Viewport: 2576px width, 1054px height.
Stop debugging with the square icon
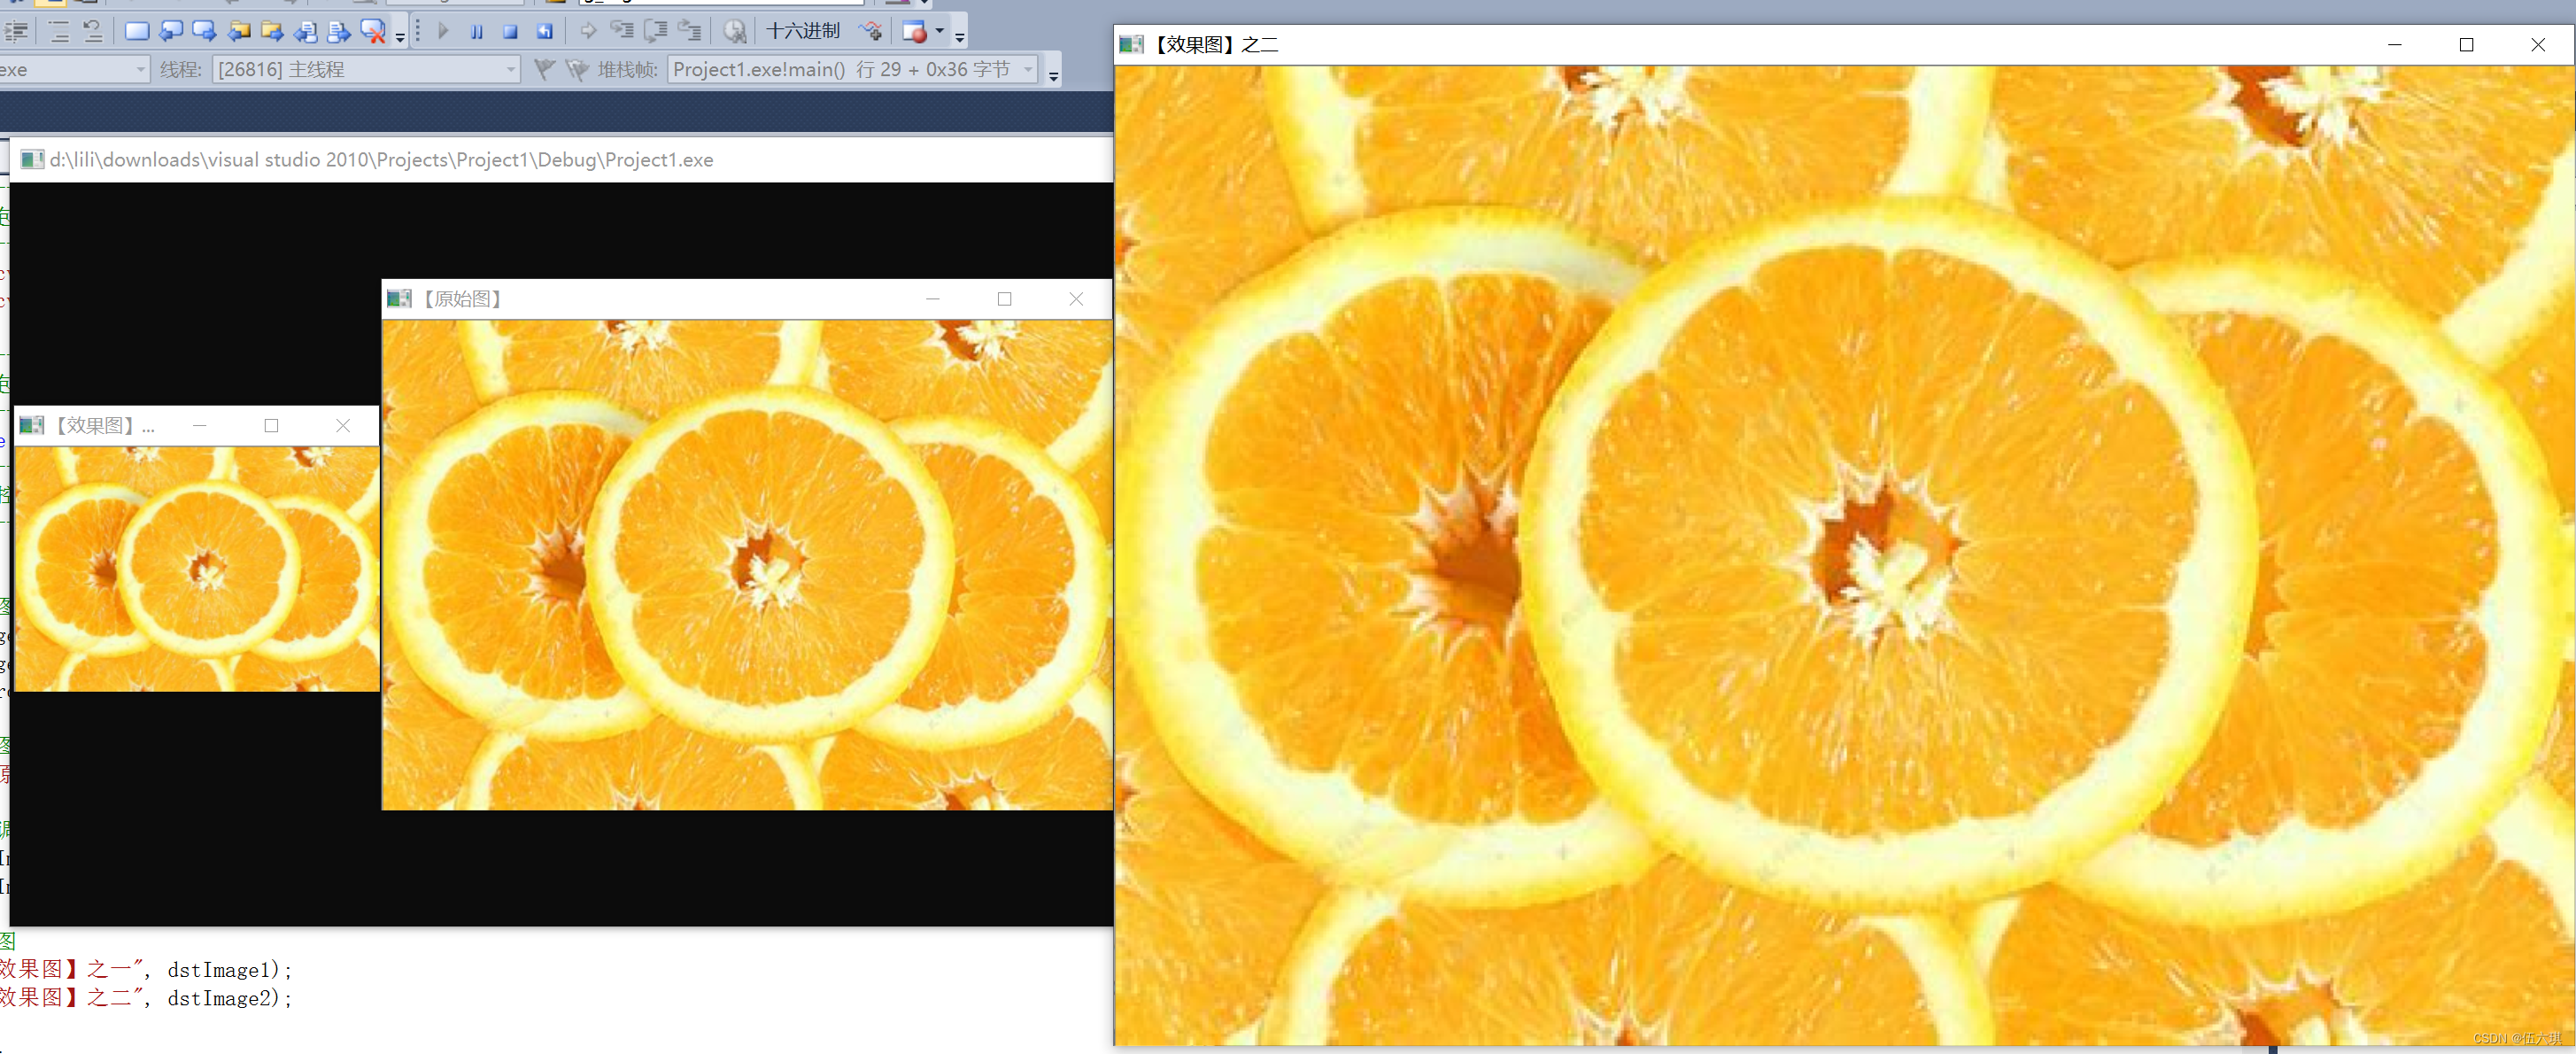[x=510, y=31]
